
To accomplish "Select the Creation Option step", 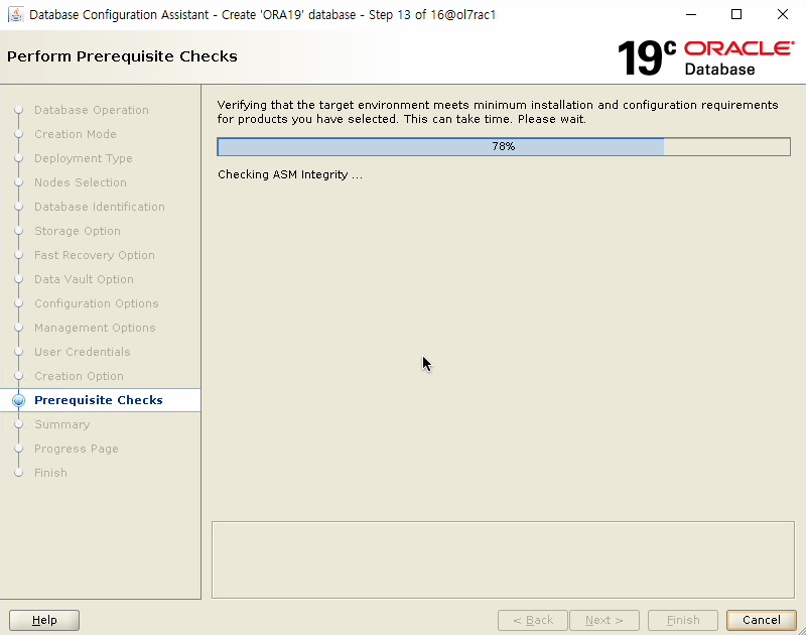I will [x=79, y=376].
